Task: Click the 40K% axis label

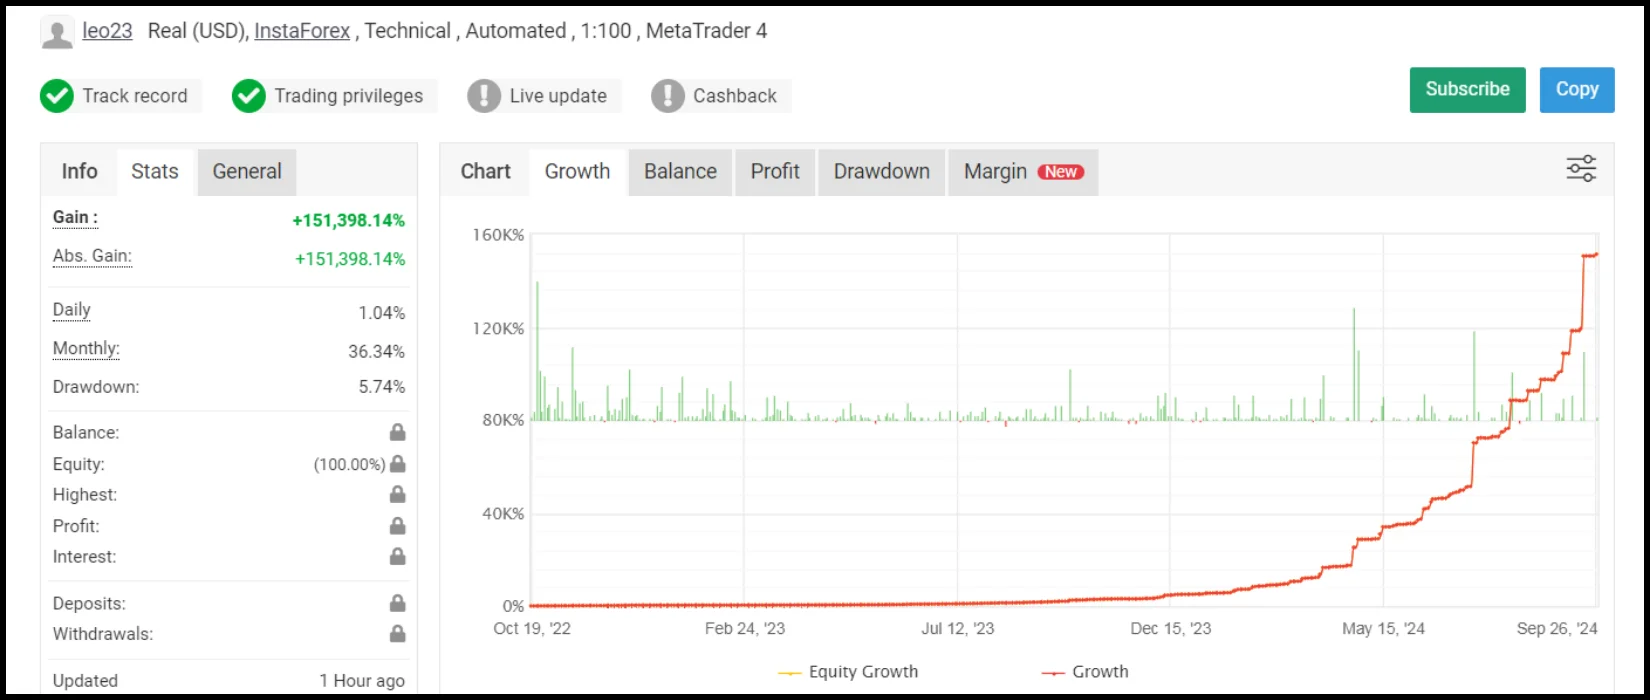Action: point(503,514)
